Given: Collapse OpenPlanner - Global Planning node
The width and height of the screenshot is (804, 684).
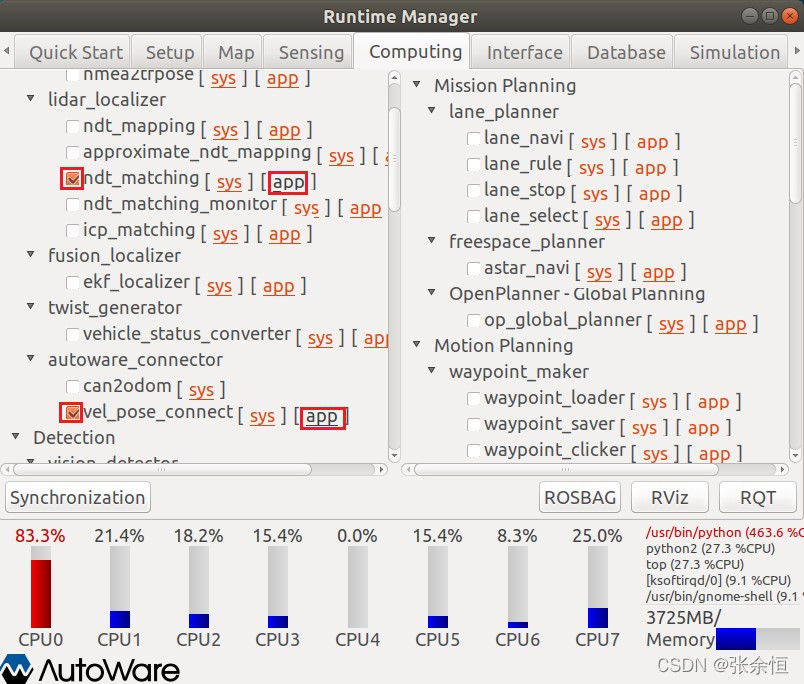Looking at the screenshot, I should pos(432,292).
